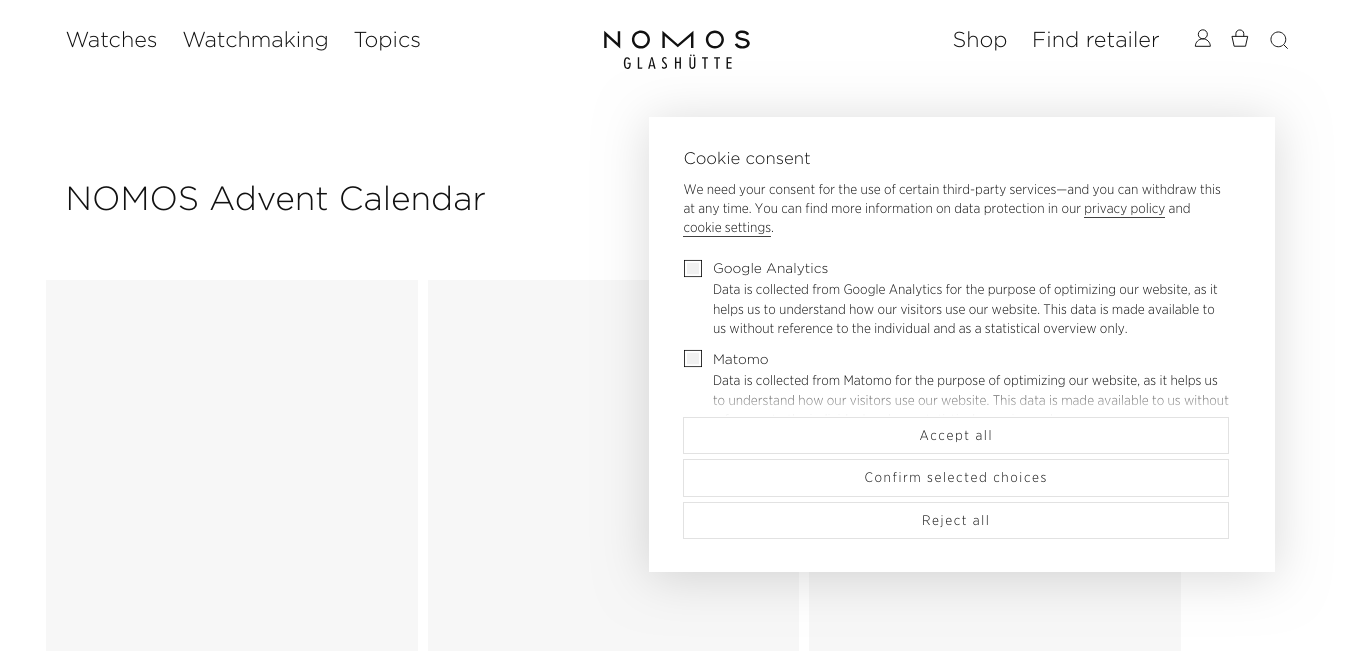
Task: Go to the Shop page
Action: 979,39
